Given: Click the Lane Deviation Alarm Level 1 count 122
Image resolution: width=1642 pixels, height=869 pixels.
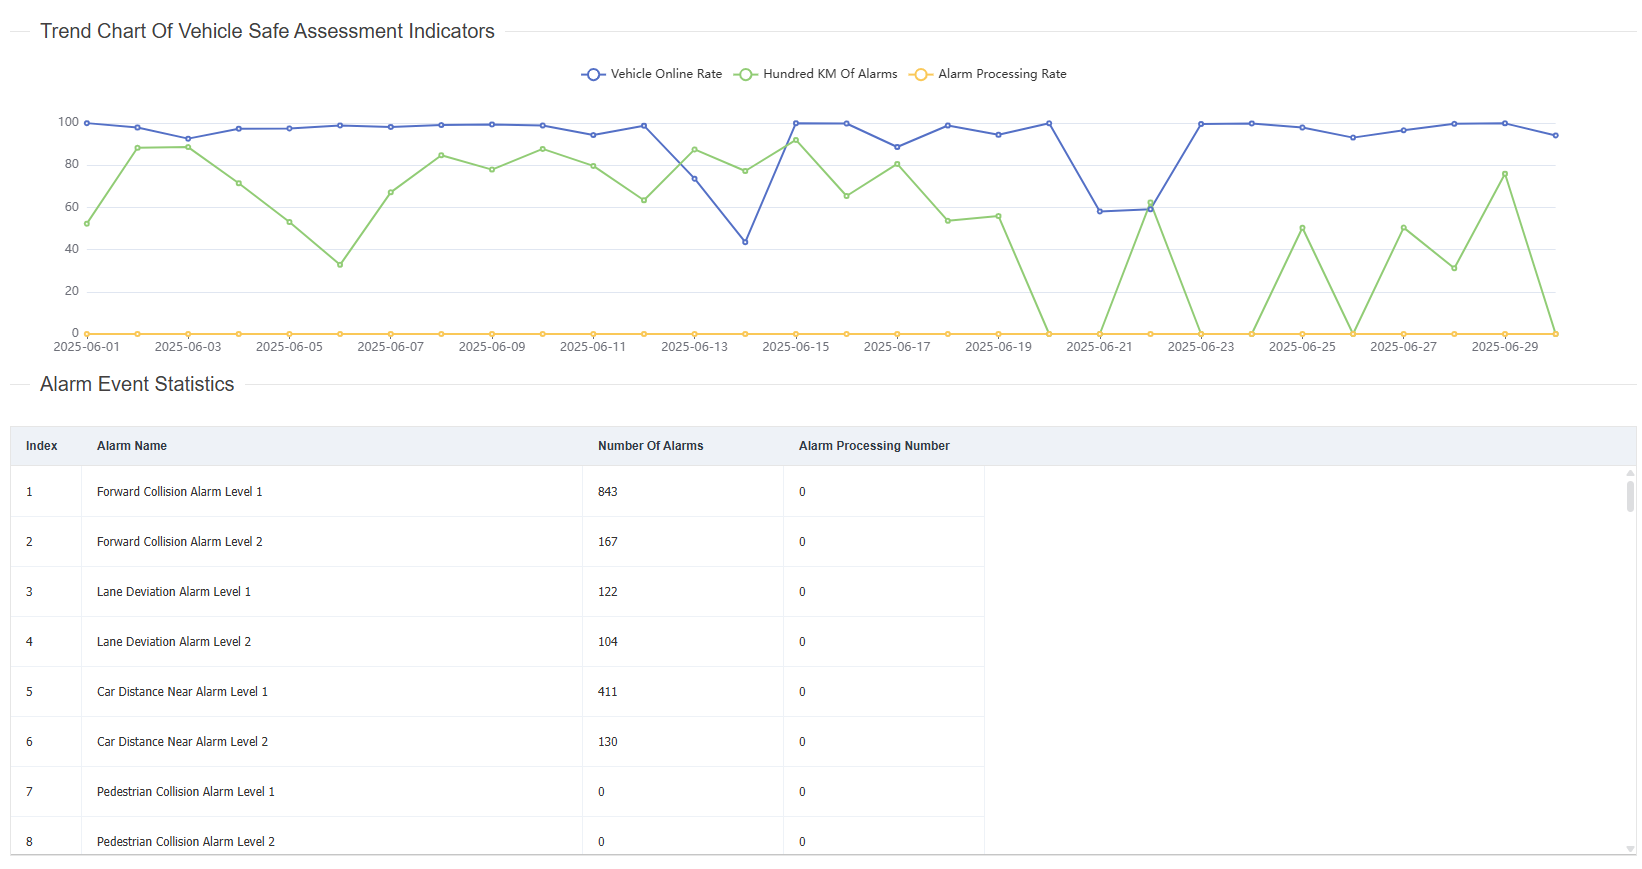Looking at the screenshot, I should (x=608, y=592).
